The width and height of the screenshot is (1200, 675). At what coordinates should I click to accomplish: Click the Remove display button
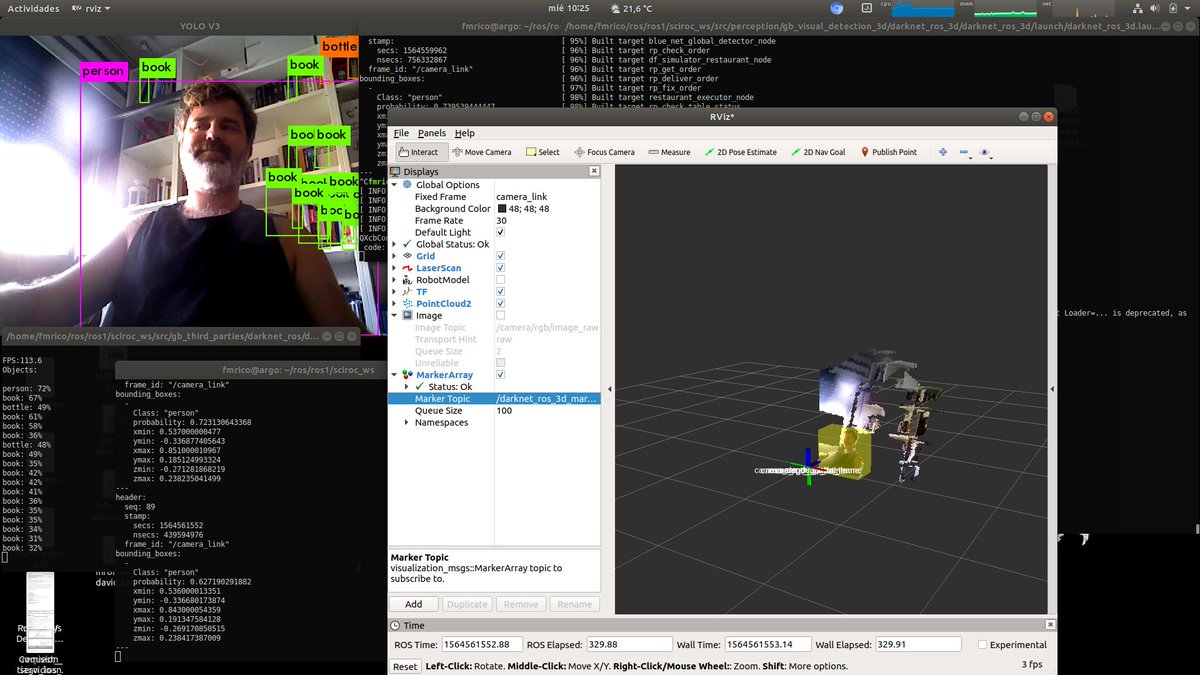coord(520,604)
